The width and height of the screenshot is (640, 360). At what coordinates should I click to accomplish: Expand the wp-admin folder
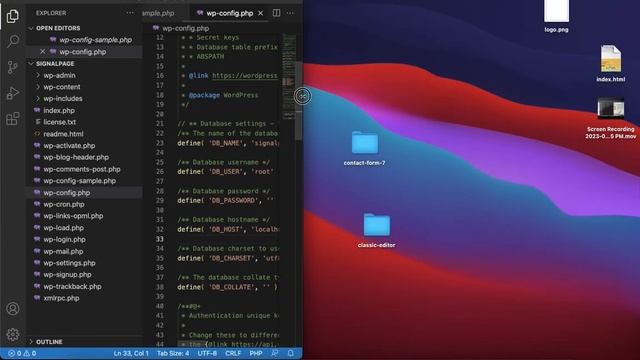[x=59, y=76]
